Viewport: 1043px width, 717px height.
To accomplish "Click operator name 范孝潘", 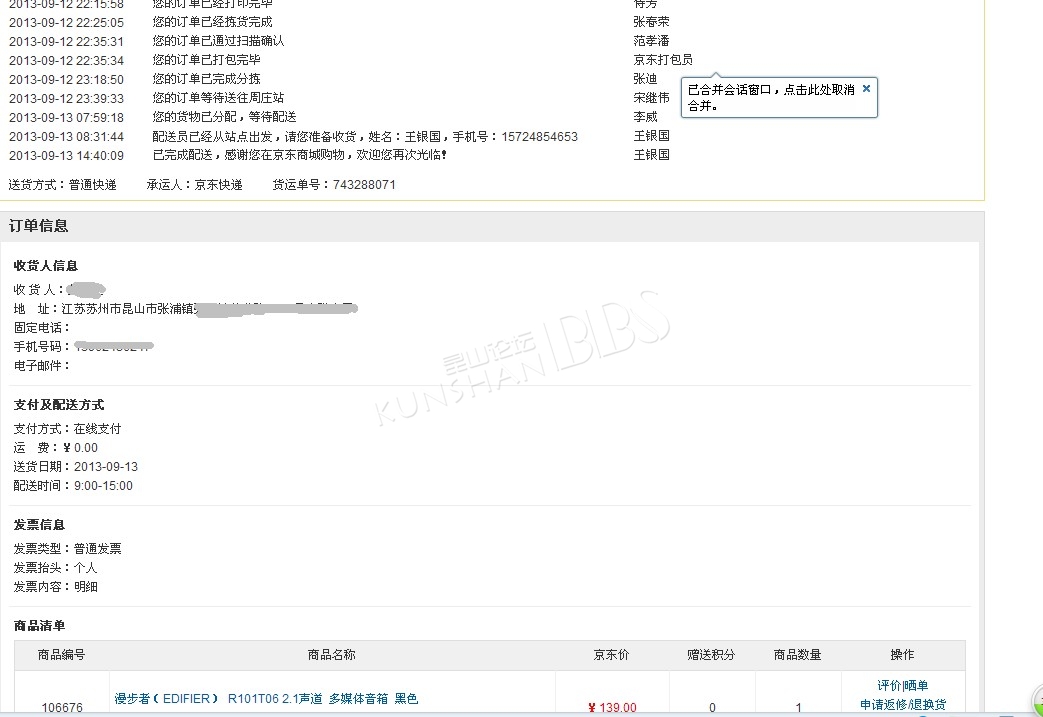I will tap(651, 41).
